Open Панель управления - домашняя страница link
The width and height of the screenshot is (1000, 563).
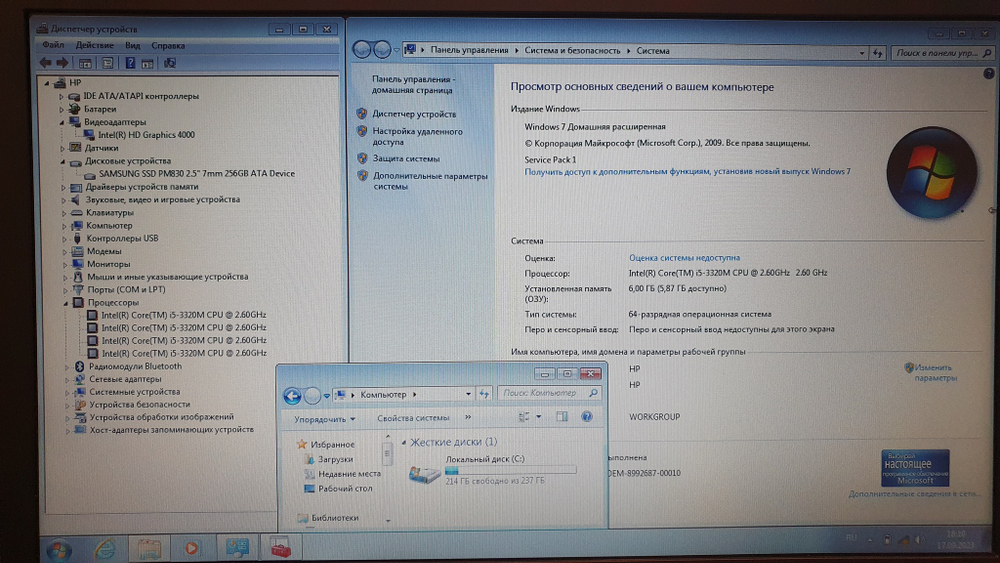(413, 85)
